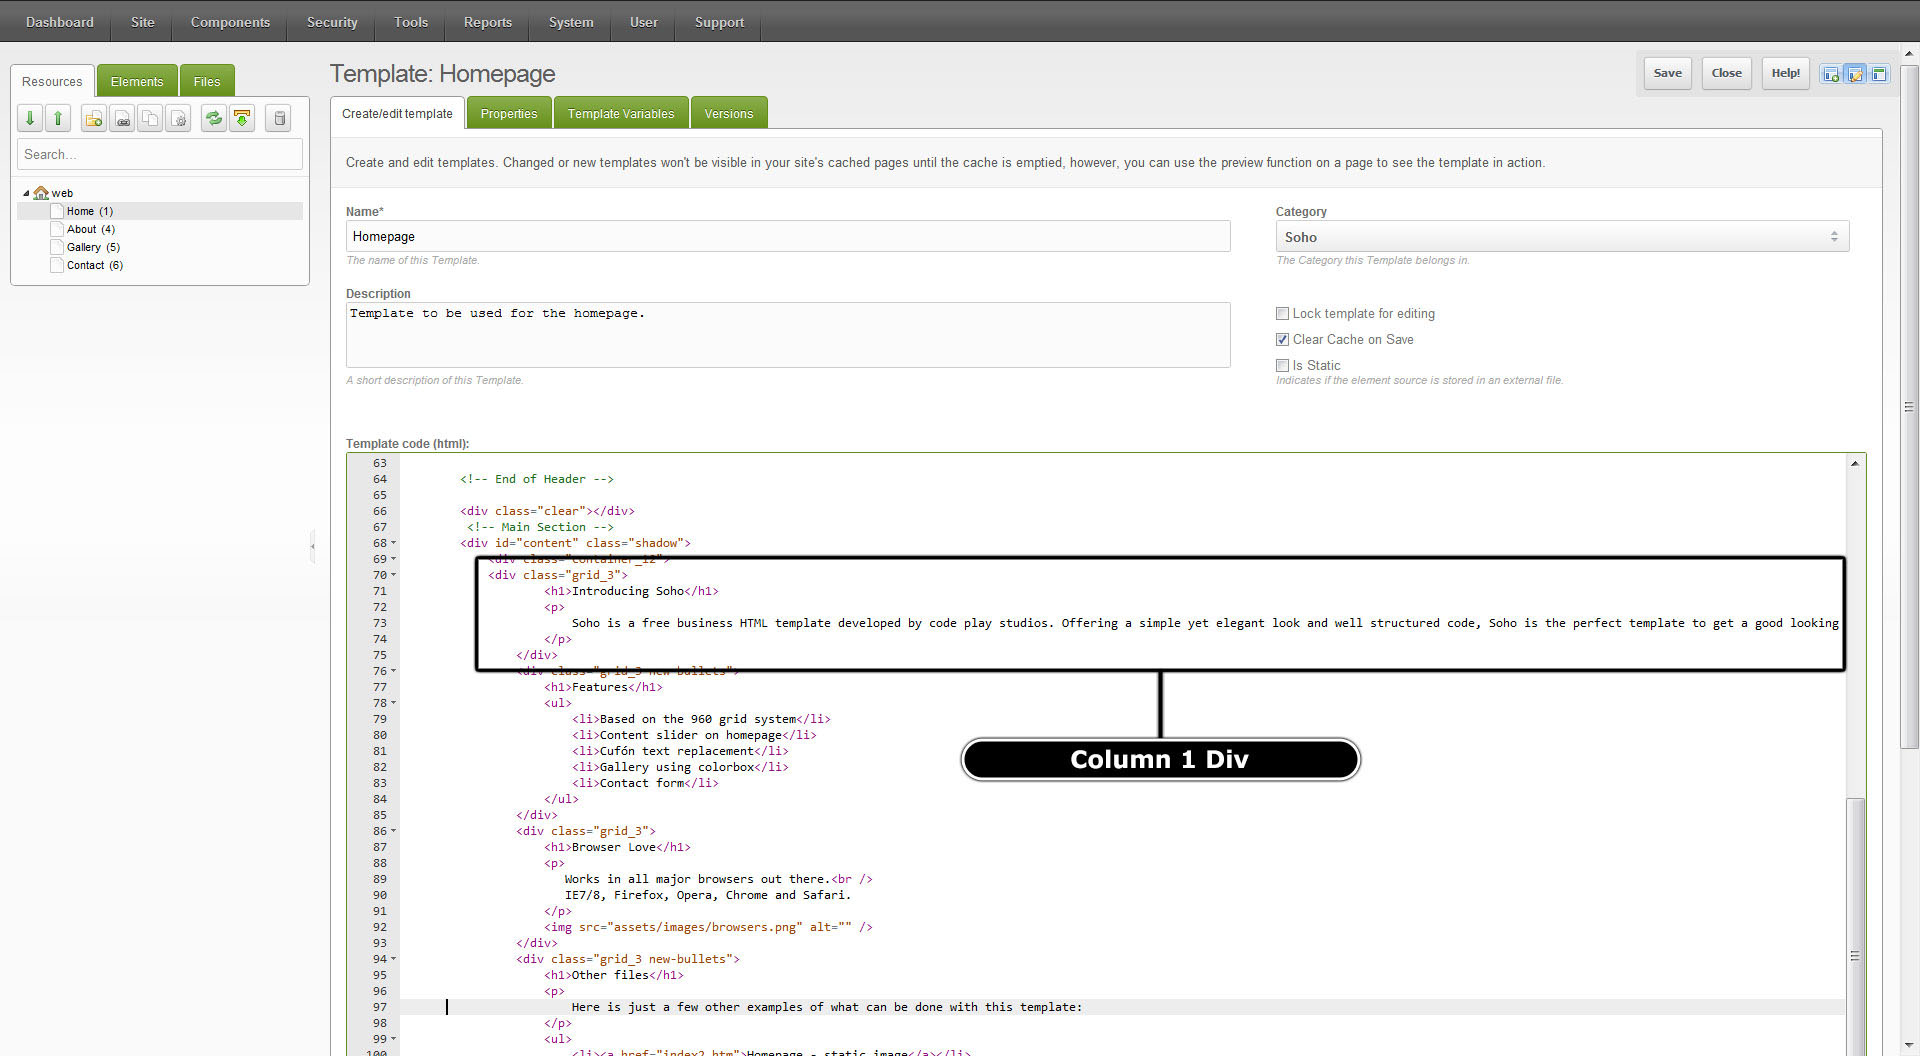Click the new resource folder-plus icon

(94, 119)
